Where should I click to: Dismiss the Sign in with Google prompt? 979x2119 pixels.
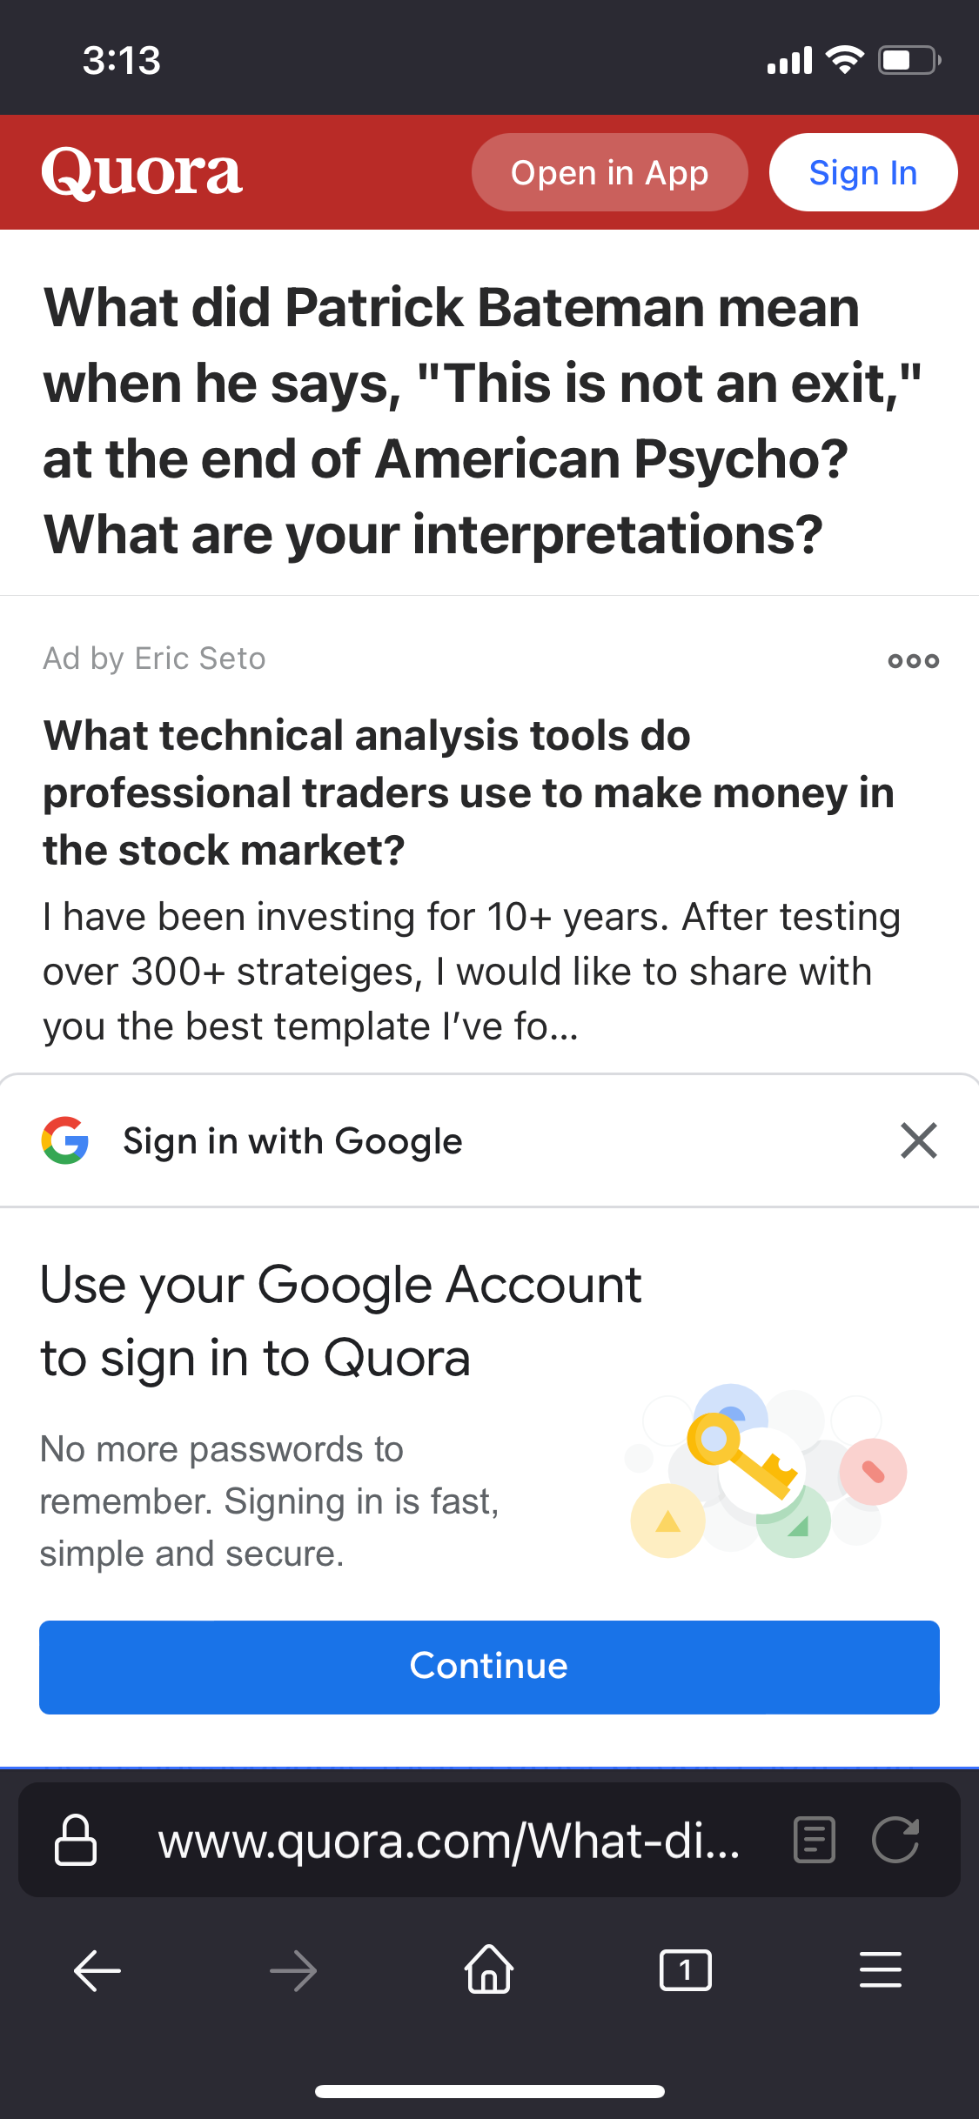[918, 1140]
